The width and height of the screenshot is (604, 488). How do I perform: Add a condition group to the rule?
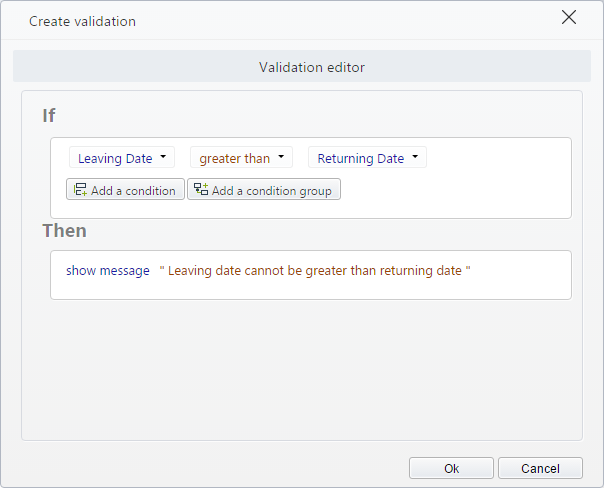(264, 189)
